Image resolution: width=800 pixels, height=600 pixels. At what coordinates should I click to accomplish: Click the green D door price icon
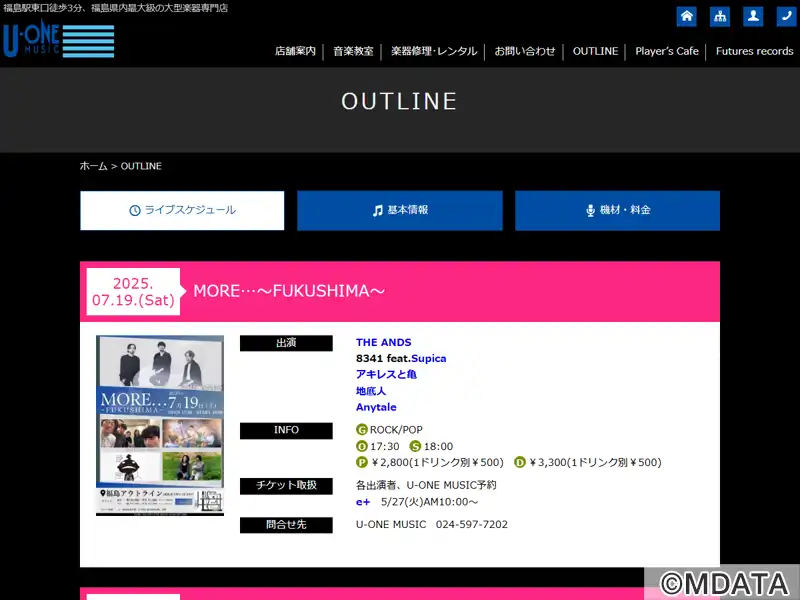coord(520,462)
